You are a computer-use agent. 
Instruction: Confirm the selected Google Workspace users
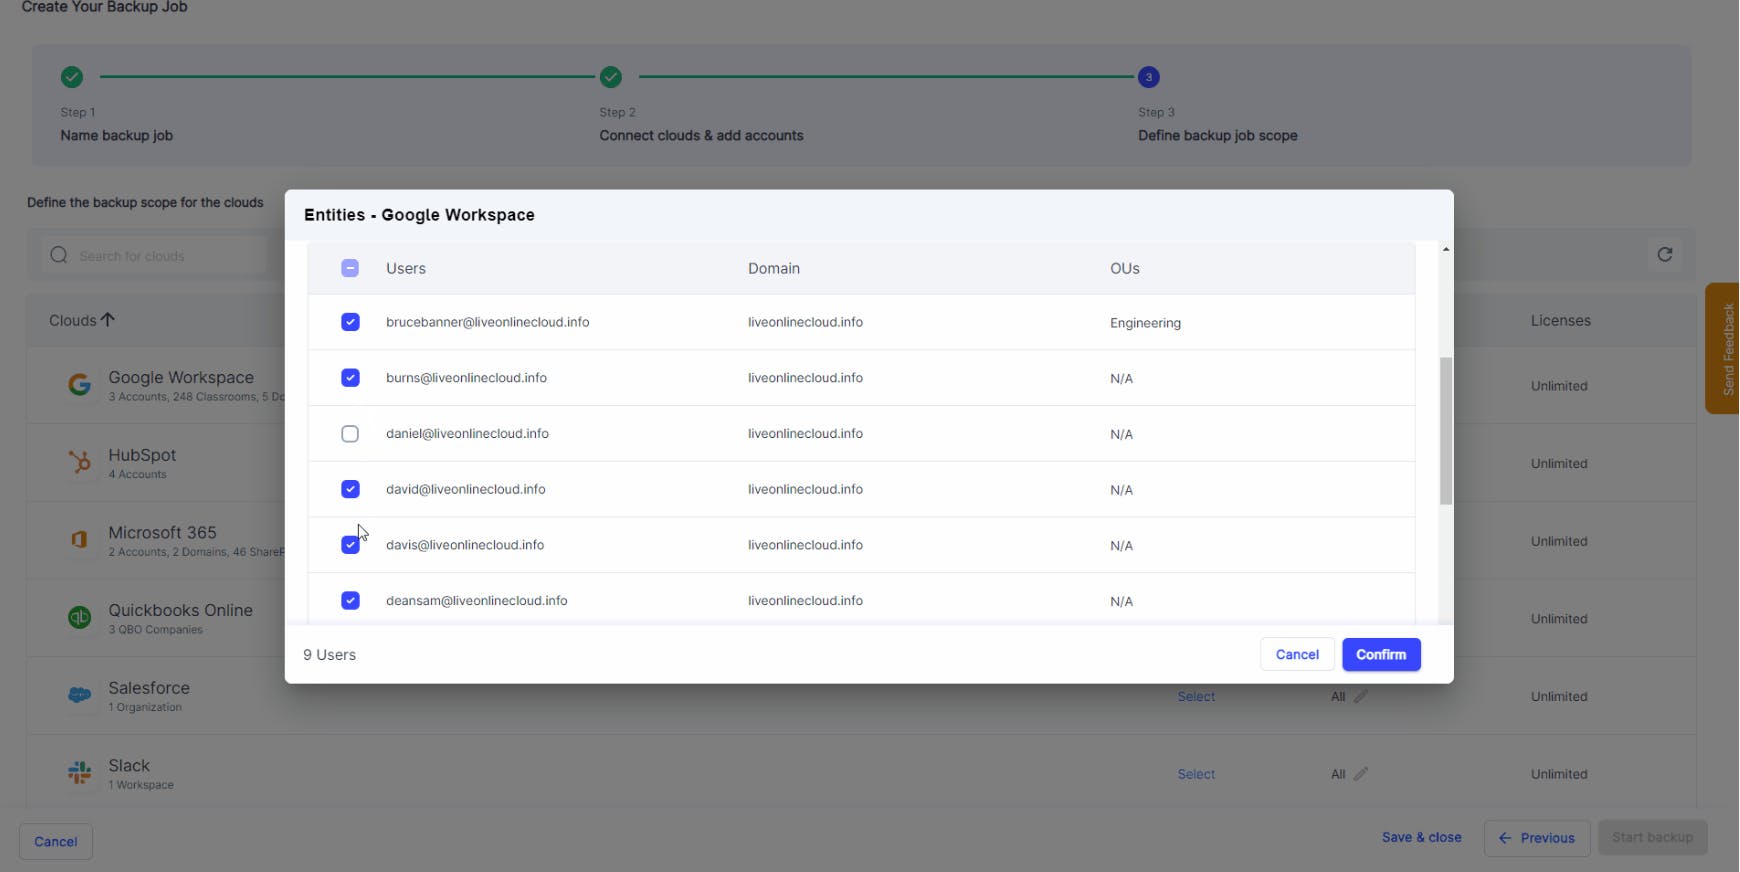[x=1380, y=655]
